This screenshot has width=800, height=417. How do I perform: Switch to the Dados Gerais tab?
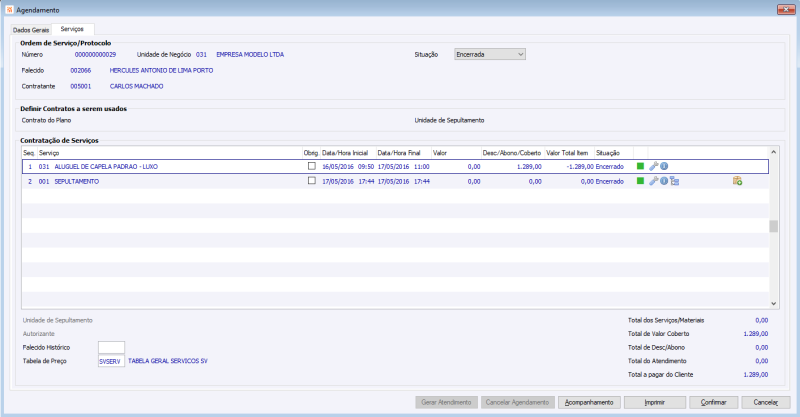[x=31, y=30]
